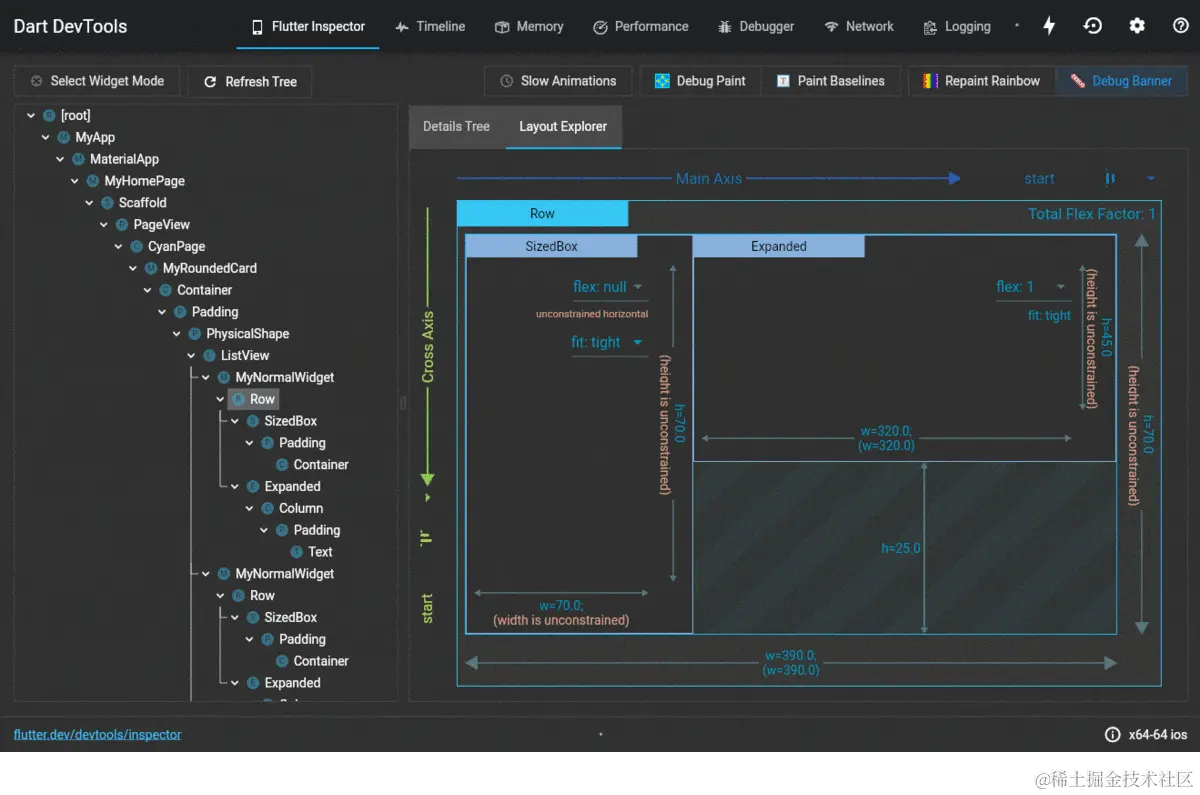Viewport: 1200px width, 795px height.
Task: Collapse the [root] tree node
Action: click(x=31, y=116)
